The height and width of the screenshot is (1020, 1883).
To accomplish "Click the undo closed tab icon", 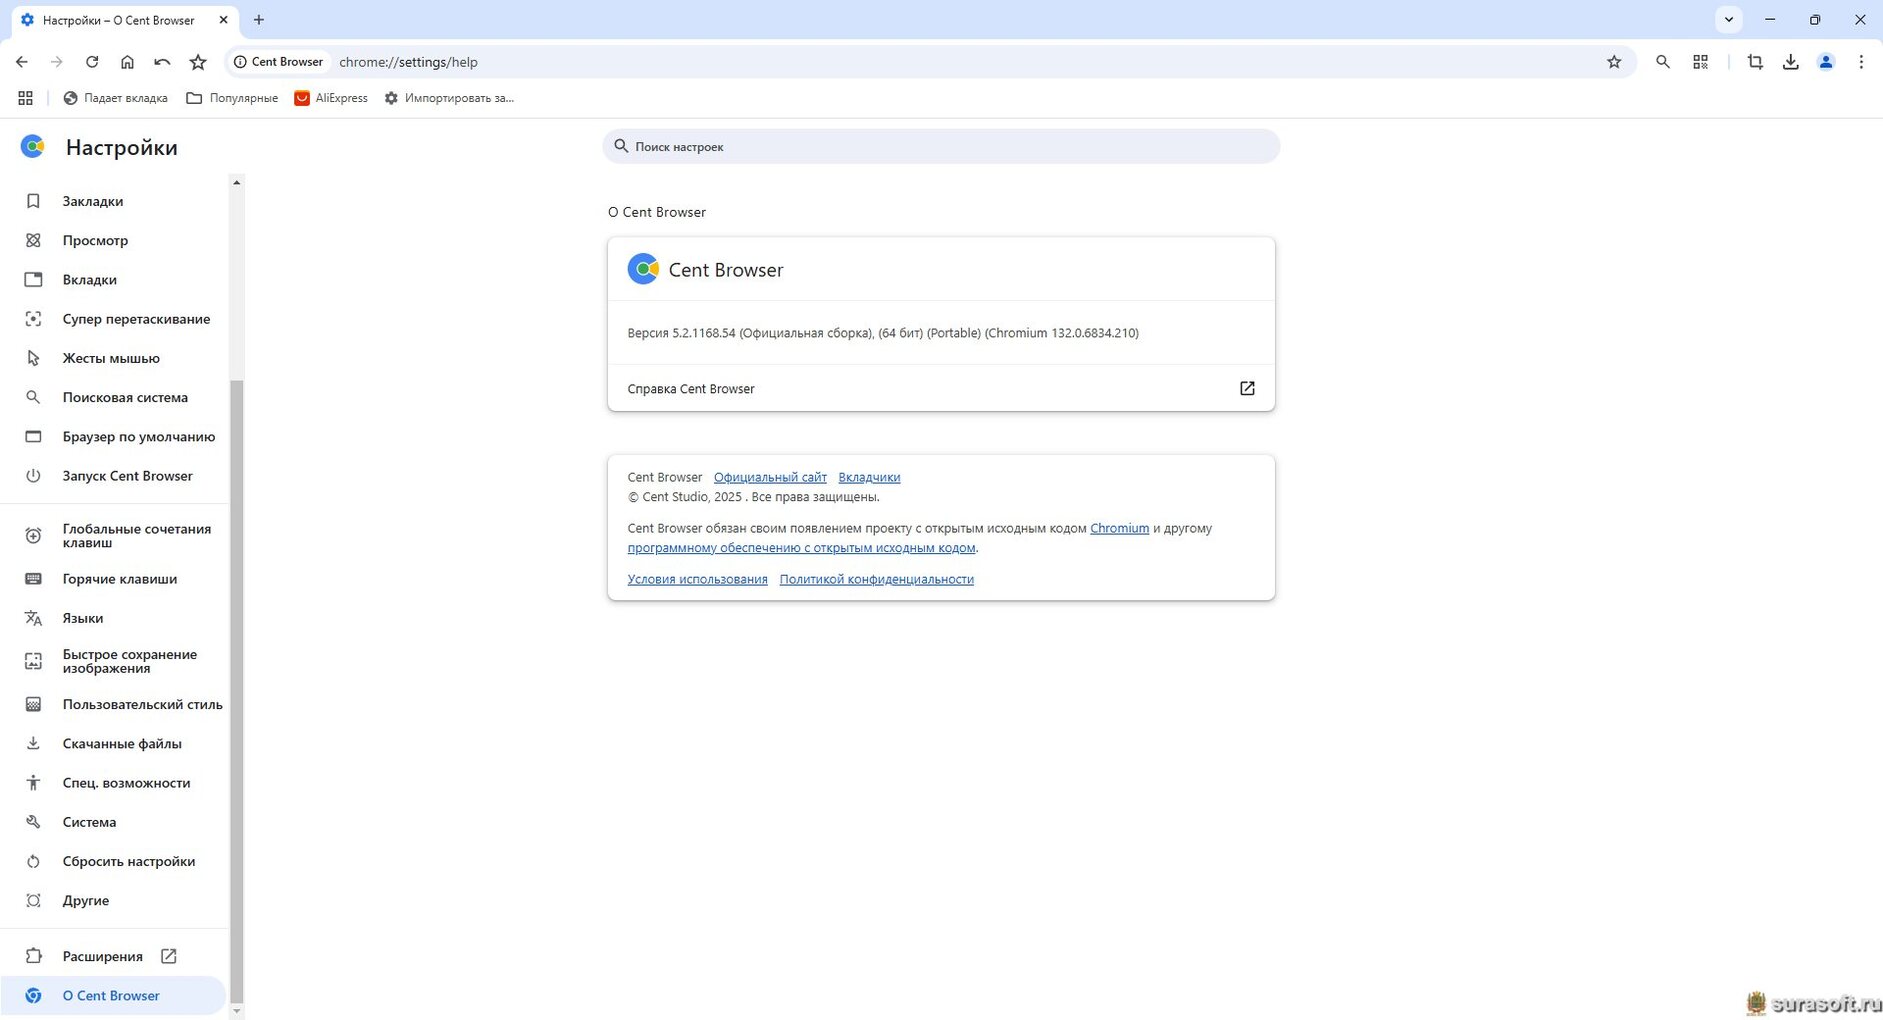I will pyautogui.click(x=162, y=62).
